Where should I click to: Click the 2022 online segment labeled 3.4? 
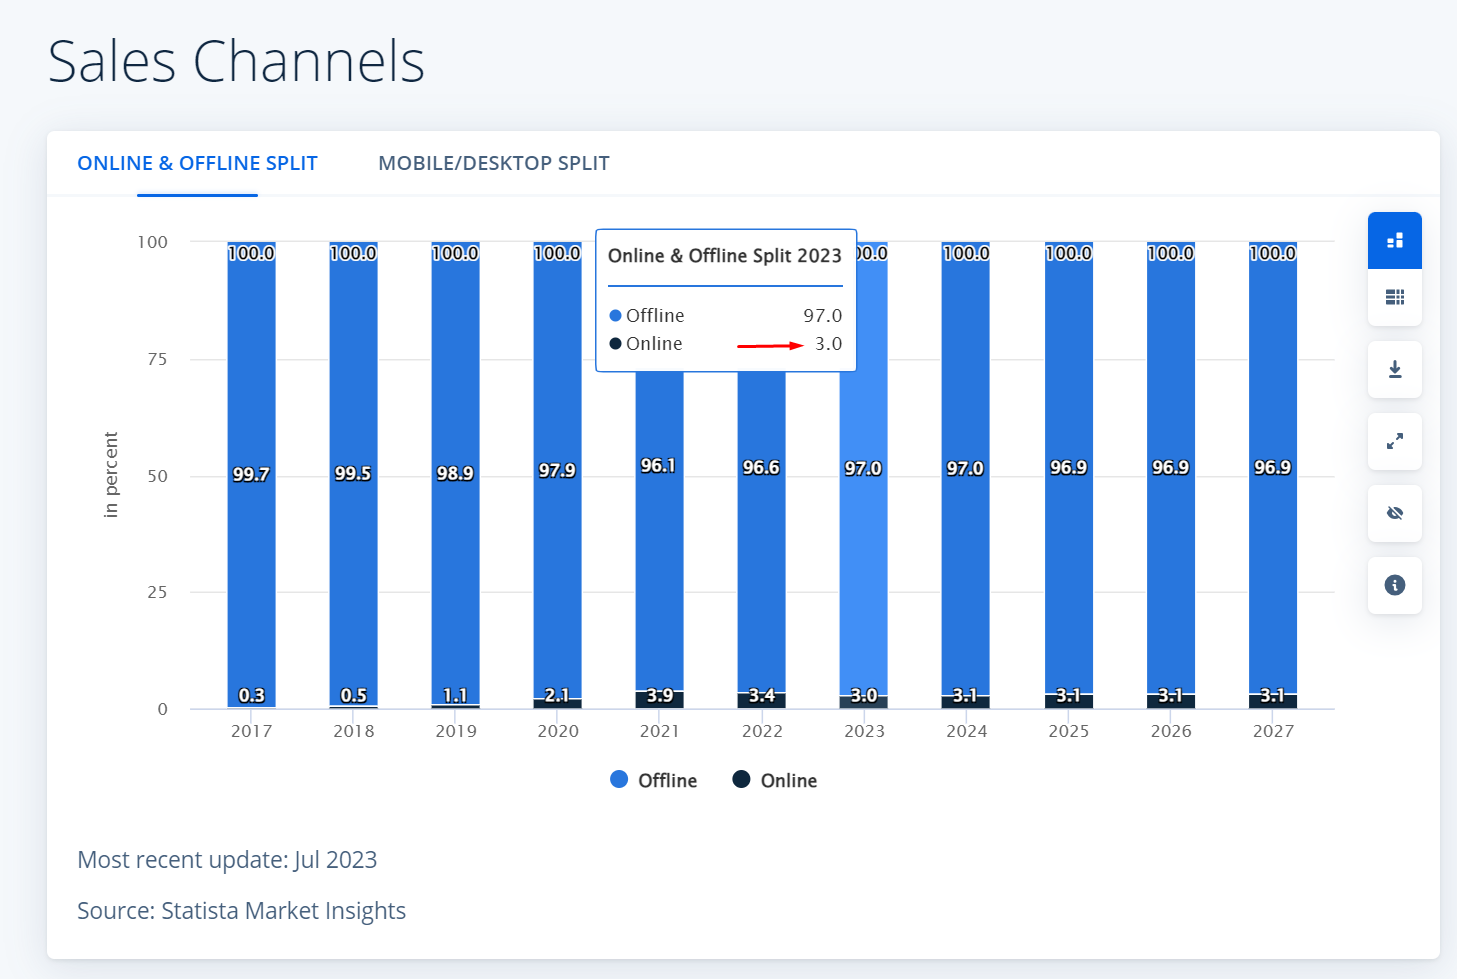(x=761, y=700)
